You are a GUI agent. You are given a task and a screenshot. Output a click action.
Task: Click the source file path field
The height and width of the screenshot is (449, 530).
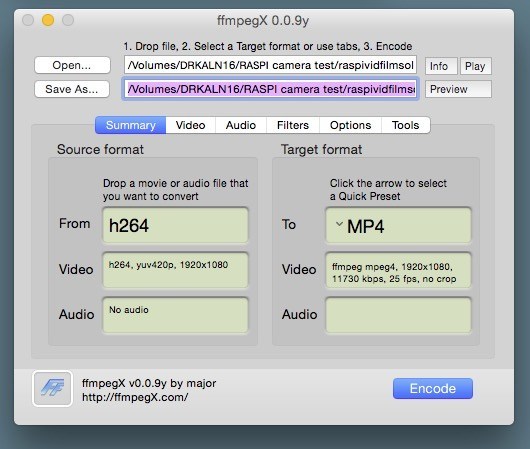click(270, 65)
